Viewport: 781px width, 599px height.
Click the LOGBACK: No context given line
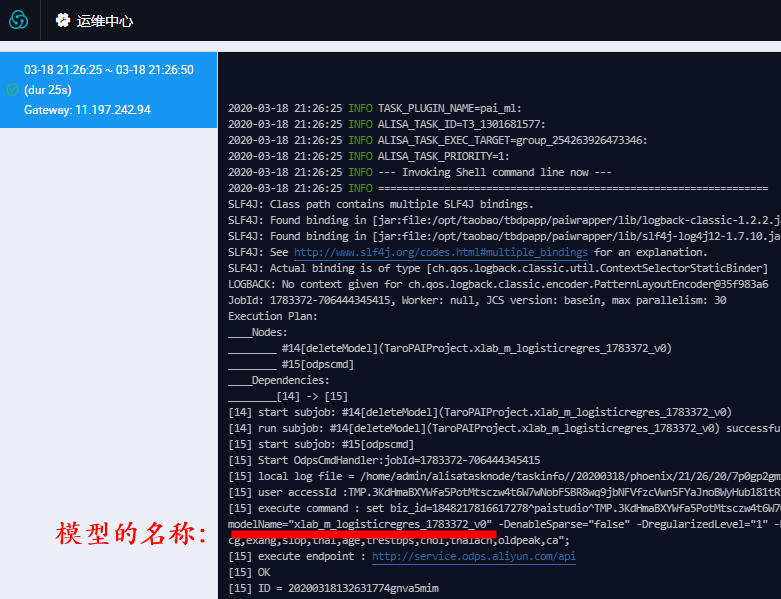[498, 284]
